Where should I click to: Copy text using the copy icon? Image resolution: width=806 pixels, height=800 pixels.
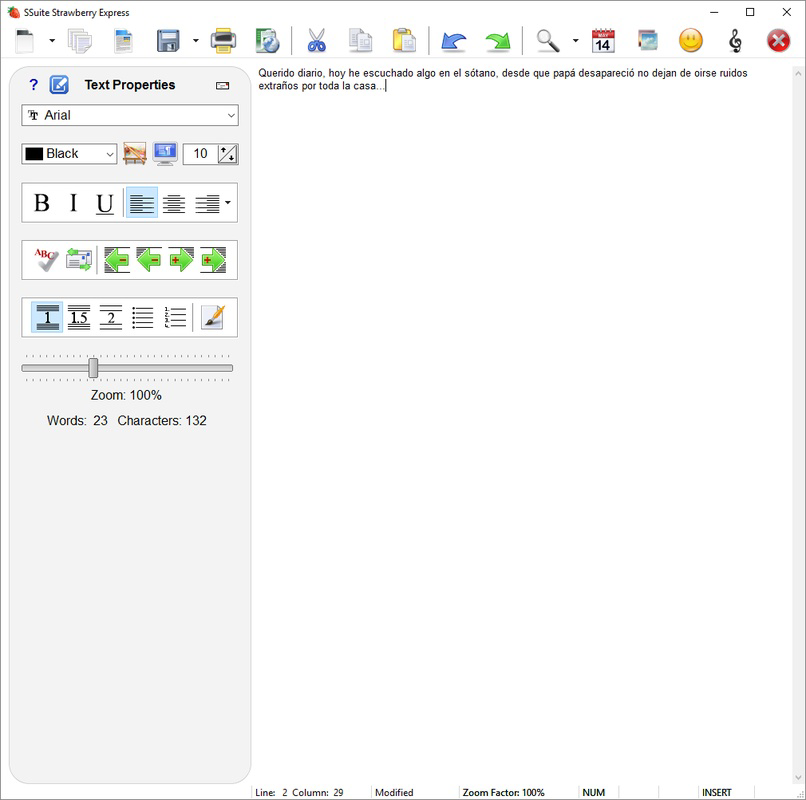coord(360,41)
